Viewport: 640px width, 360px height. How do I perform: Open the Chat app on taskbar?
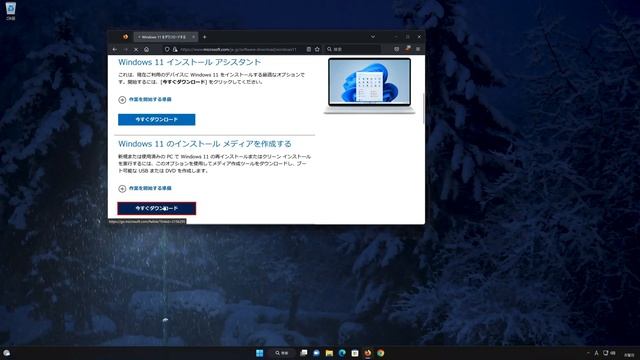click(316, 353)
